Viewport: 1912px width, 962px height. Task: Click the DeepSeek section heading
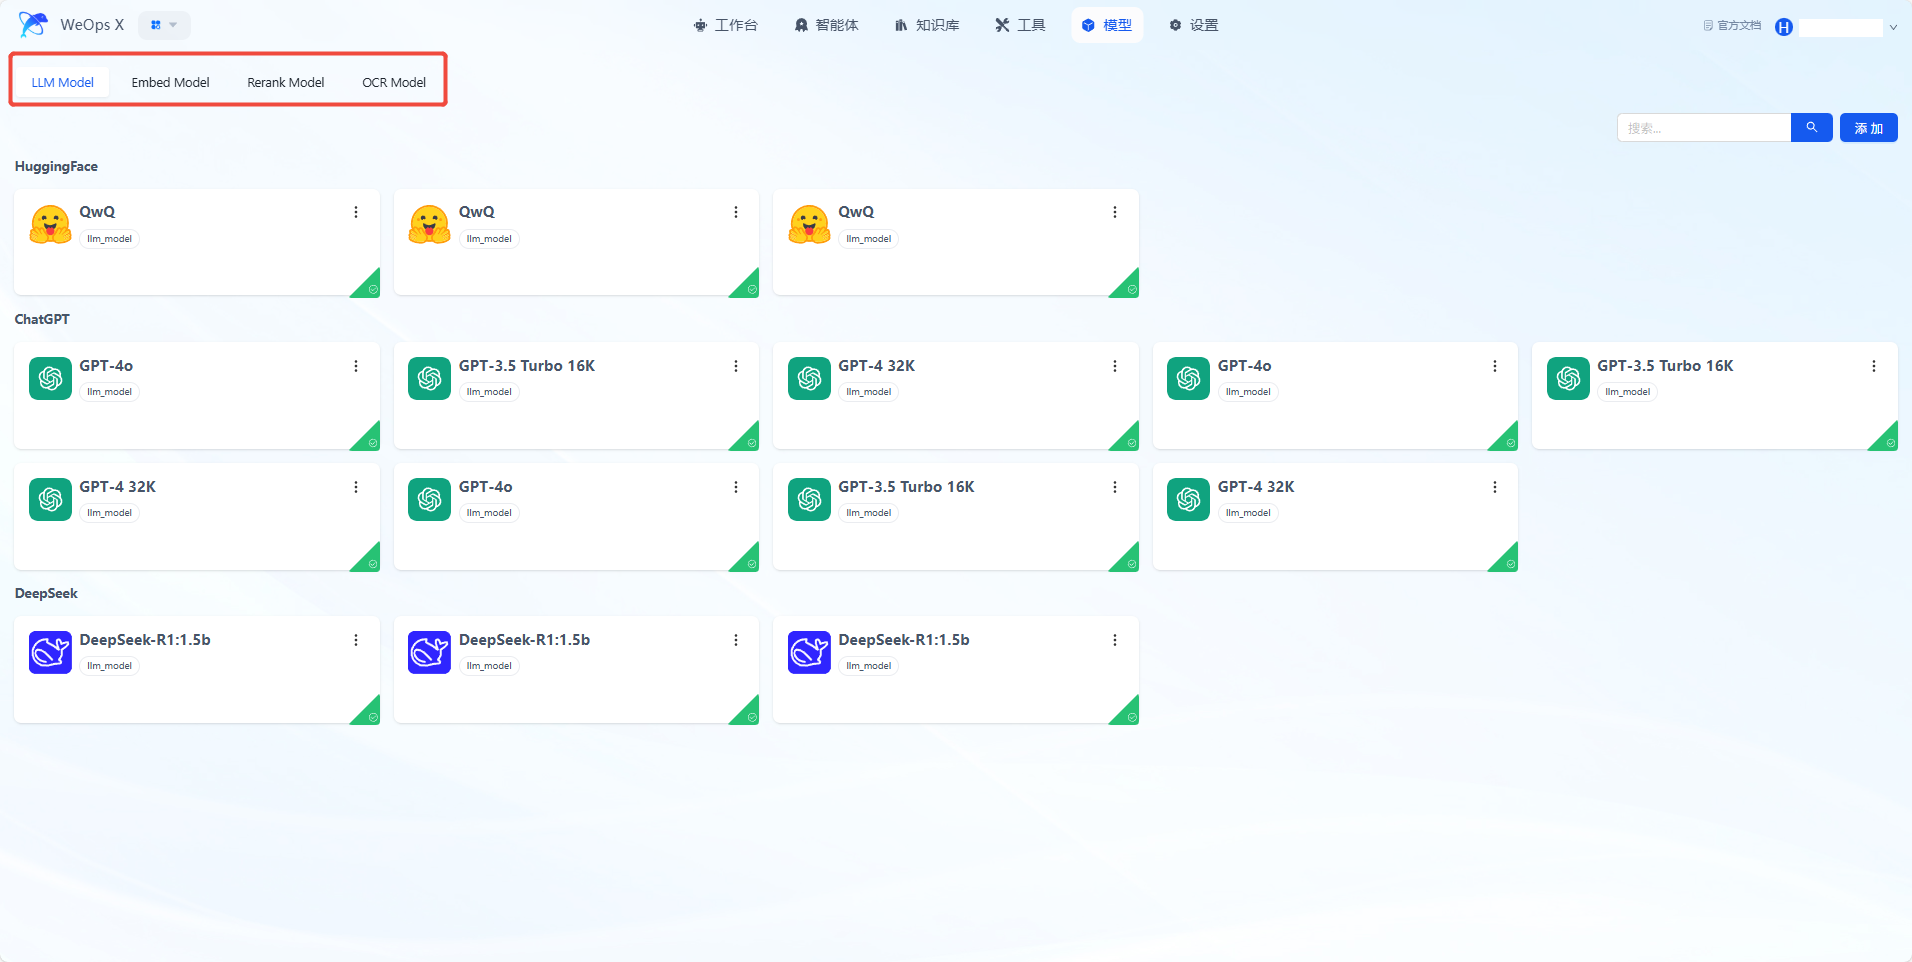(x=46, y=594)
